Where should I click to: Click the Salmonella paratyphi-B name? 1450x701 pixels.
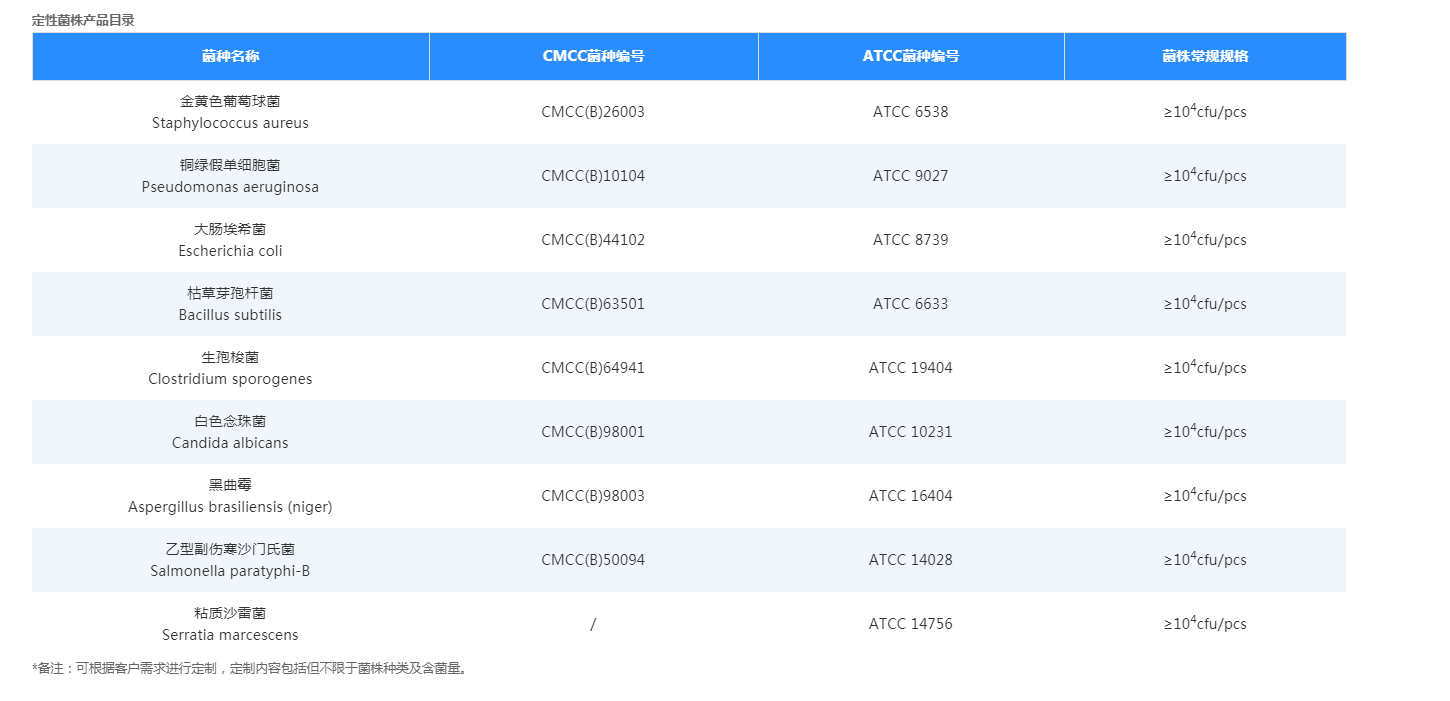(x=230, y=571)
